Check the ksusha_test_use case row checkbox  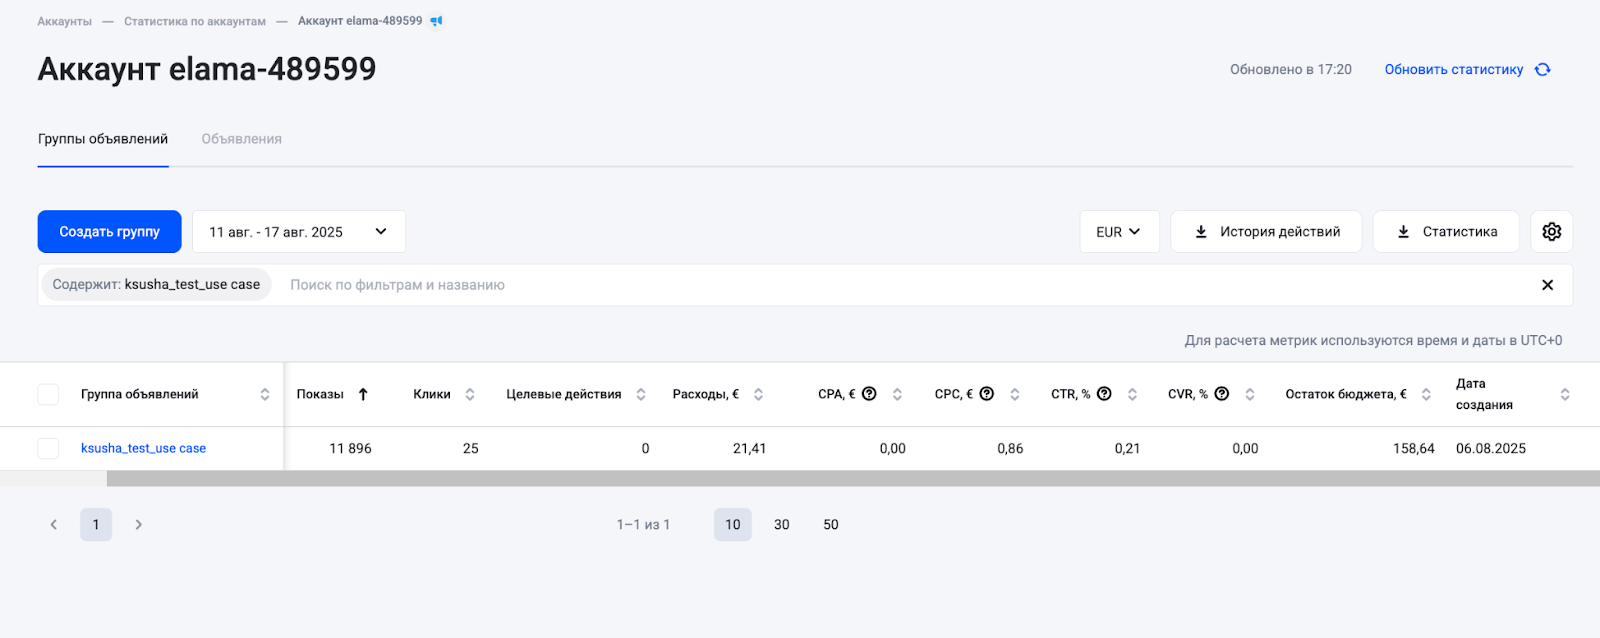pyautogui.click(x=48, y=448)
